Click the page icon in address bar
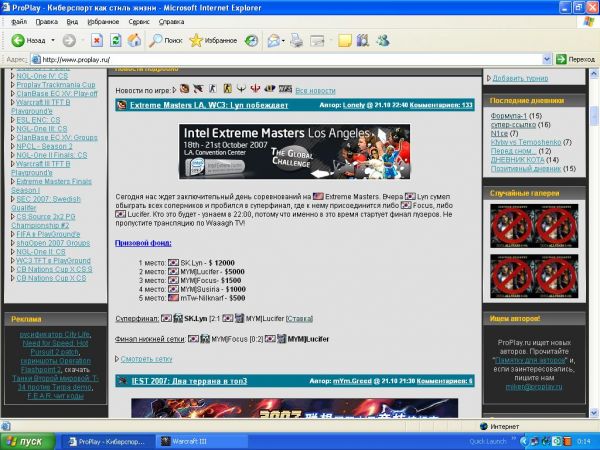600x450 pixels. pos(36,59)
